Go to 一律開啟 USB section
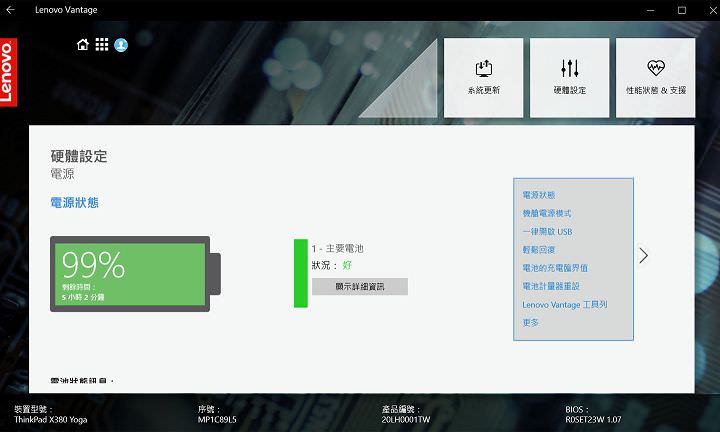 [x=547, y=232]
